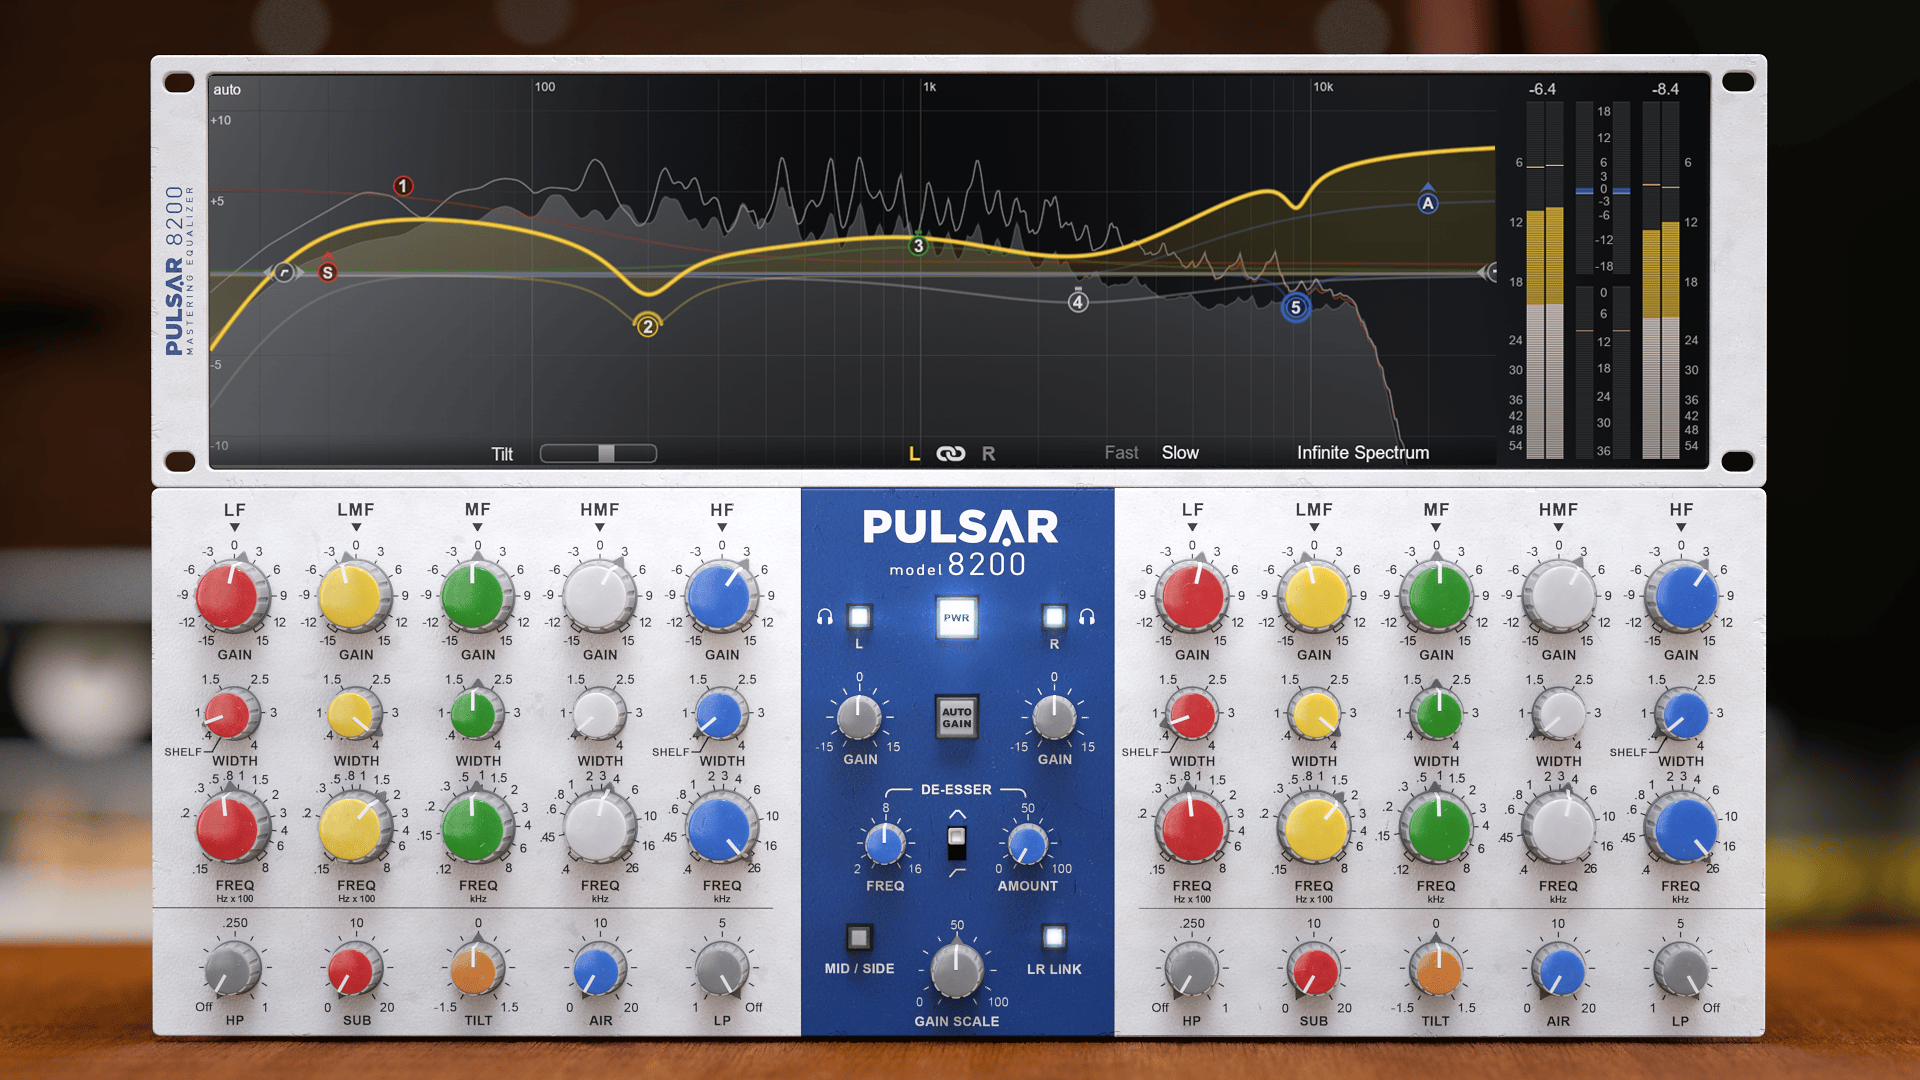The width and height of the screenshot is (1920, 1080).
Task: Click left HP filter knob
Action: [x=232, y=969]
